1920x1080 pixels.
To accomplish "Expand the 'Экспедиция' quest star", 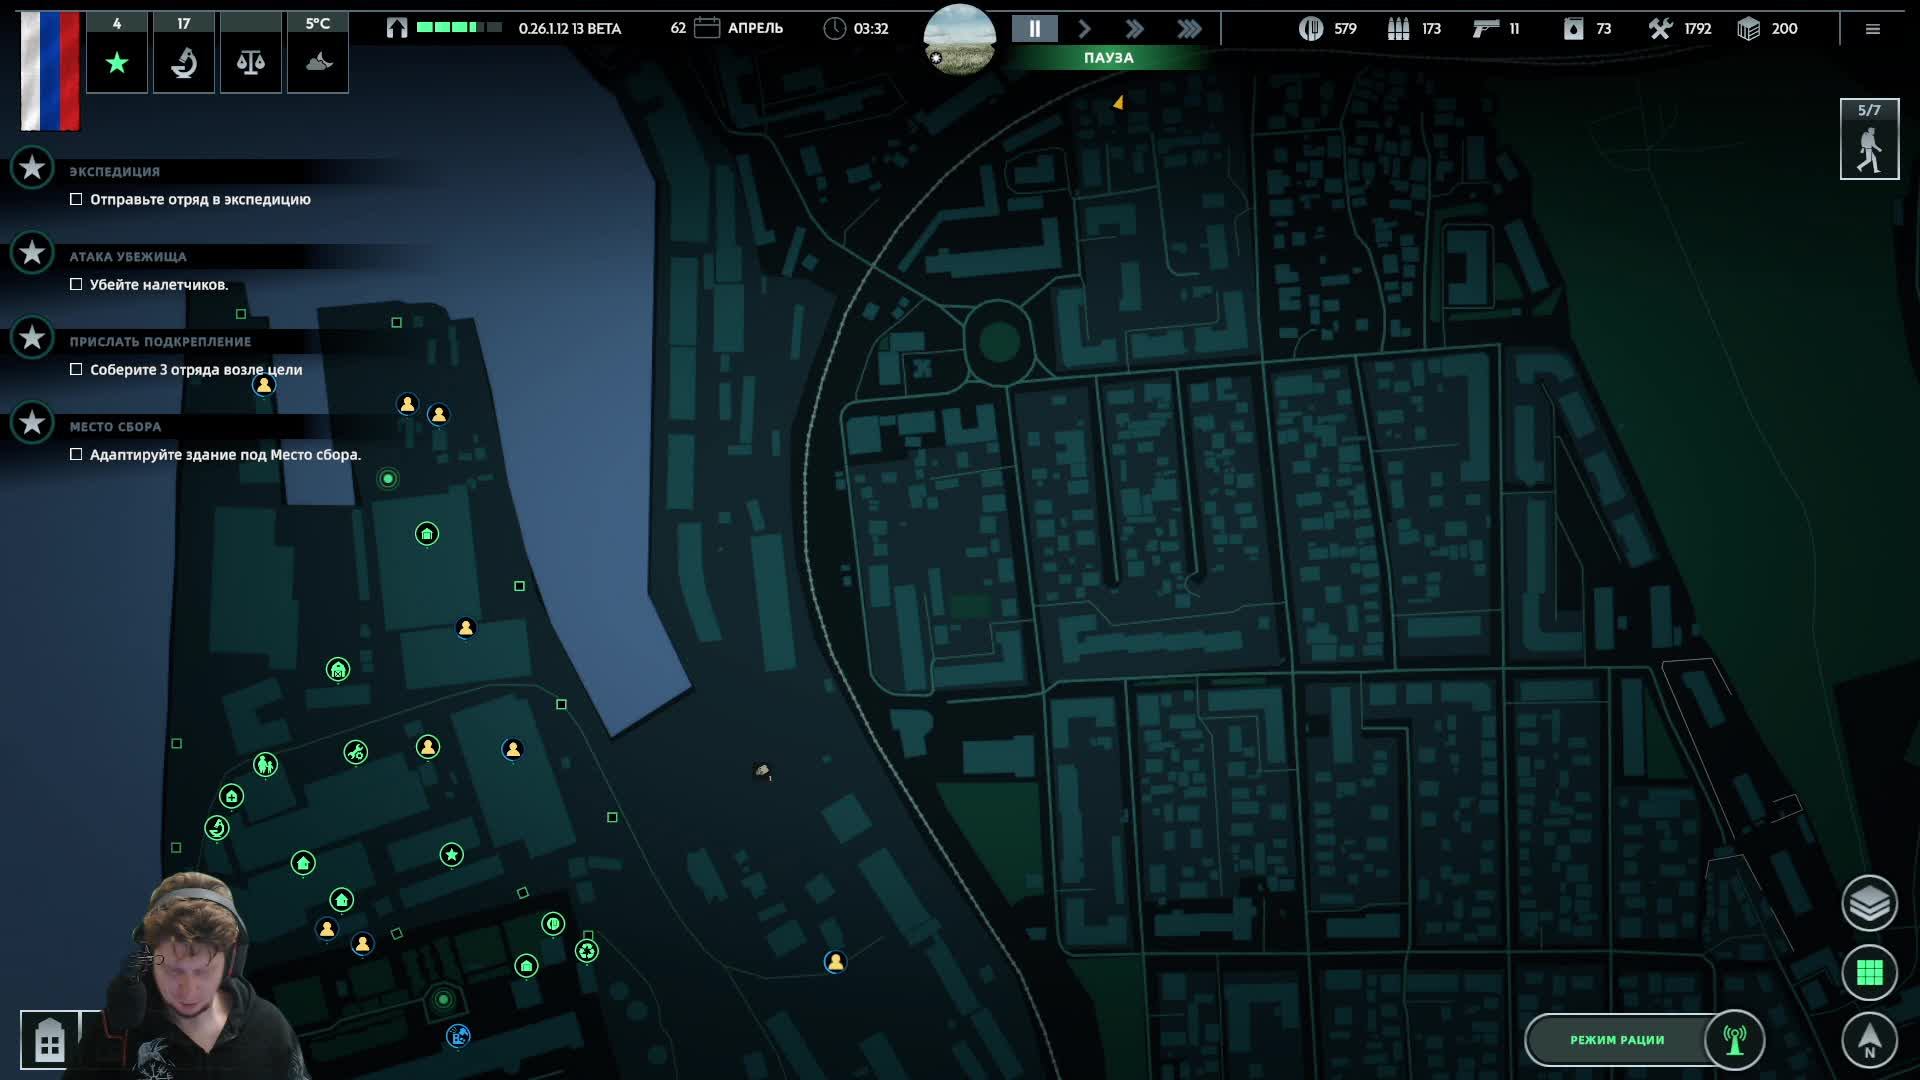I will click(32, 167).
